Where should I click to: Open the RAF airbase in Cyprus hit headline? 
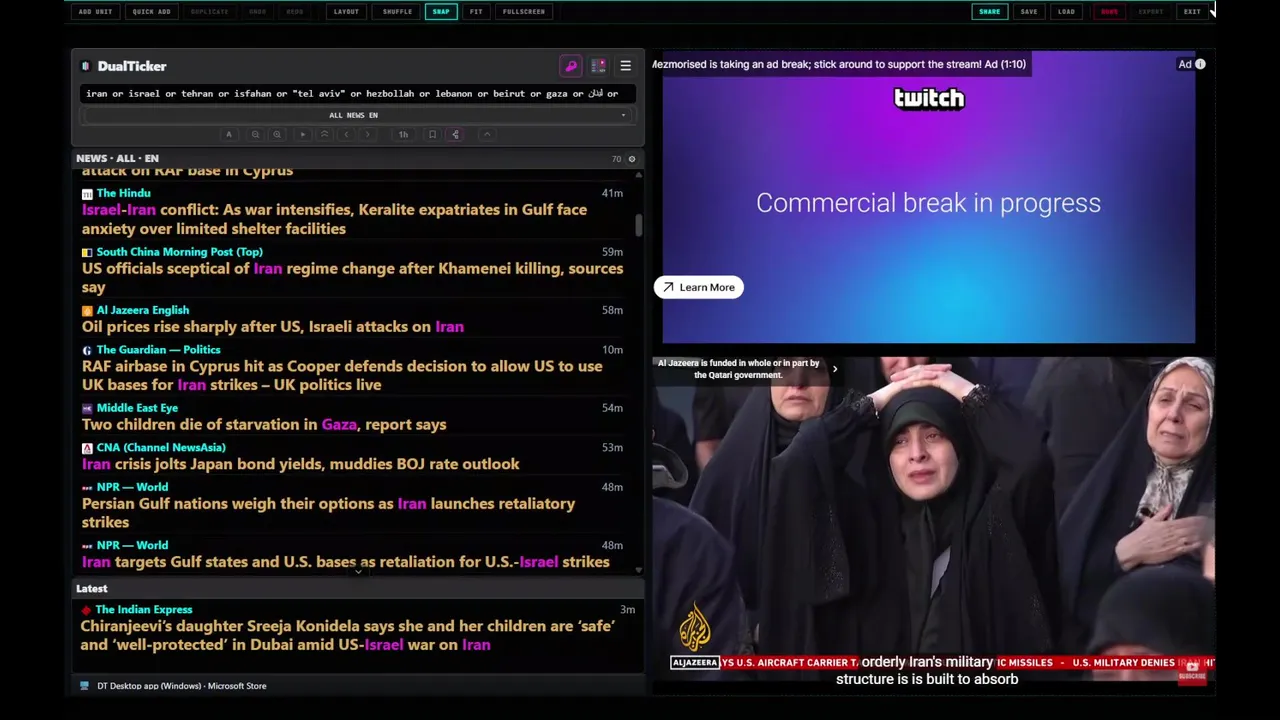tap(342, 376)
